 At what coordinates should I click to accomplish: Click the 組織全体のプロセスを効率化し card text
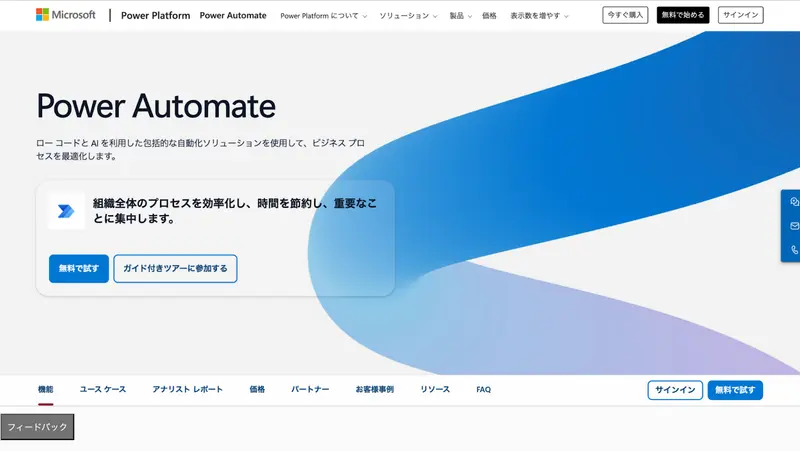click(235, 211)
